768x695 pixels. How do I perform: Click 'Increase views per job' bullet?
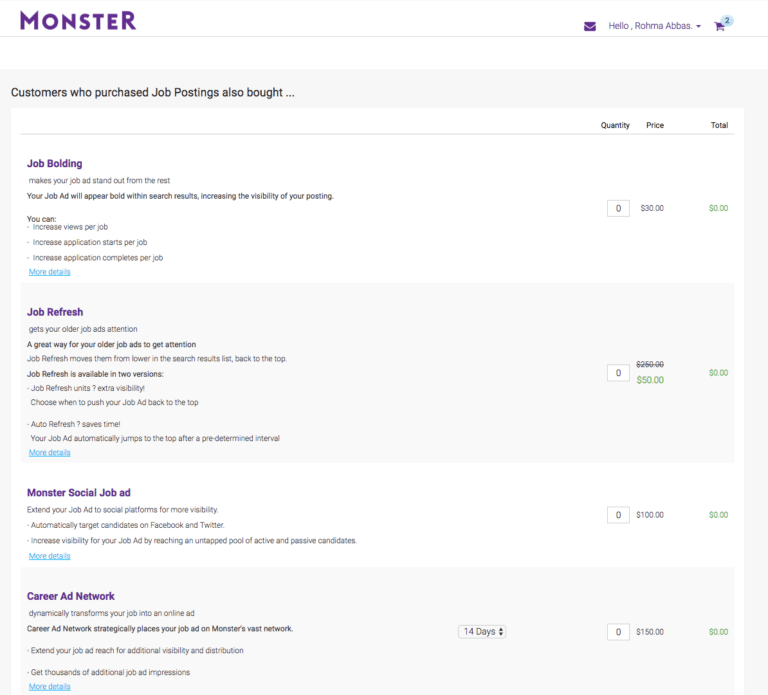coord(70,227)
